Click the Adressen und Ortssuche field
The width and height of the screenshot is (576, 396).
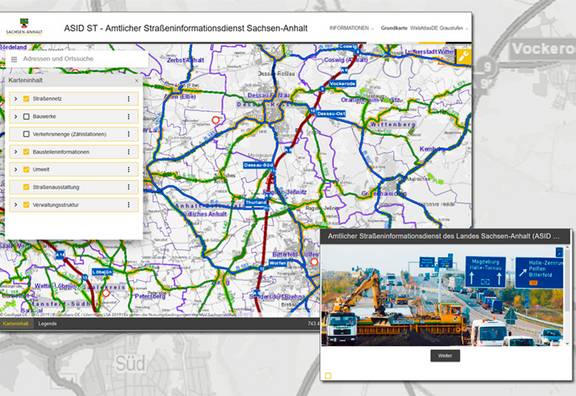tap(83, 59)
